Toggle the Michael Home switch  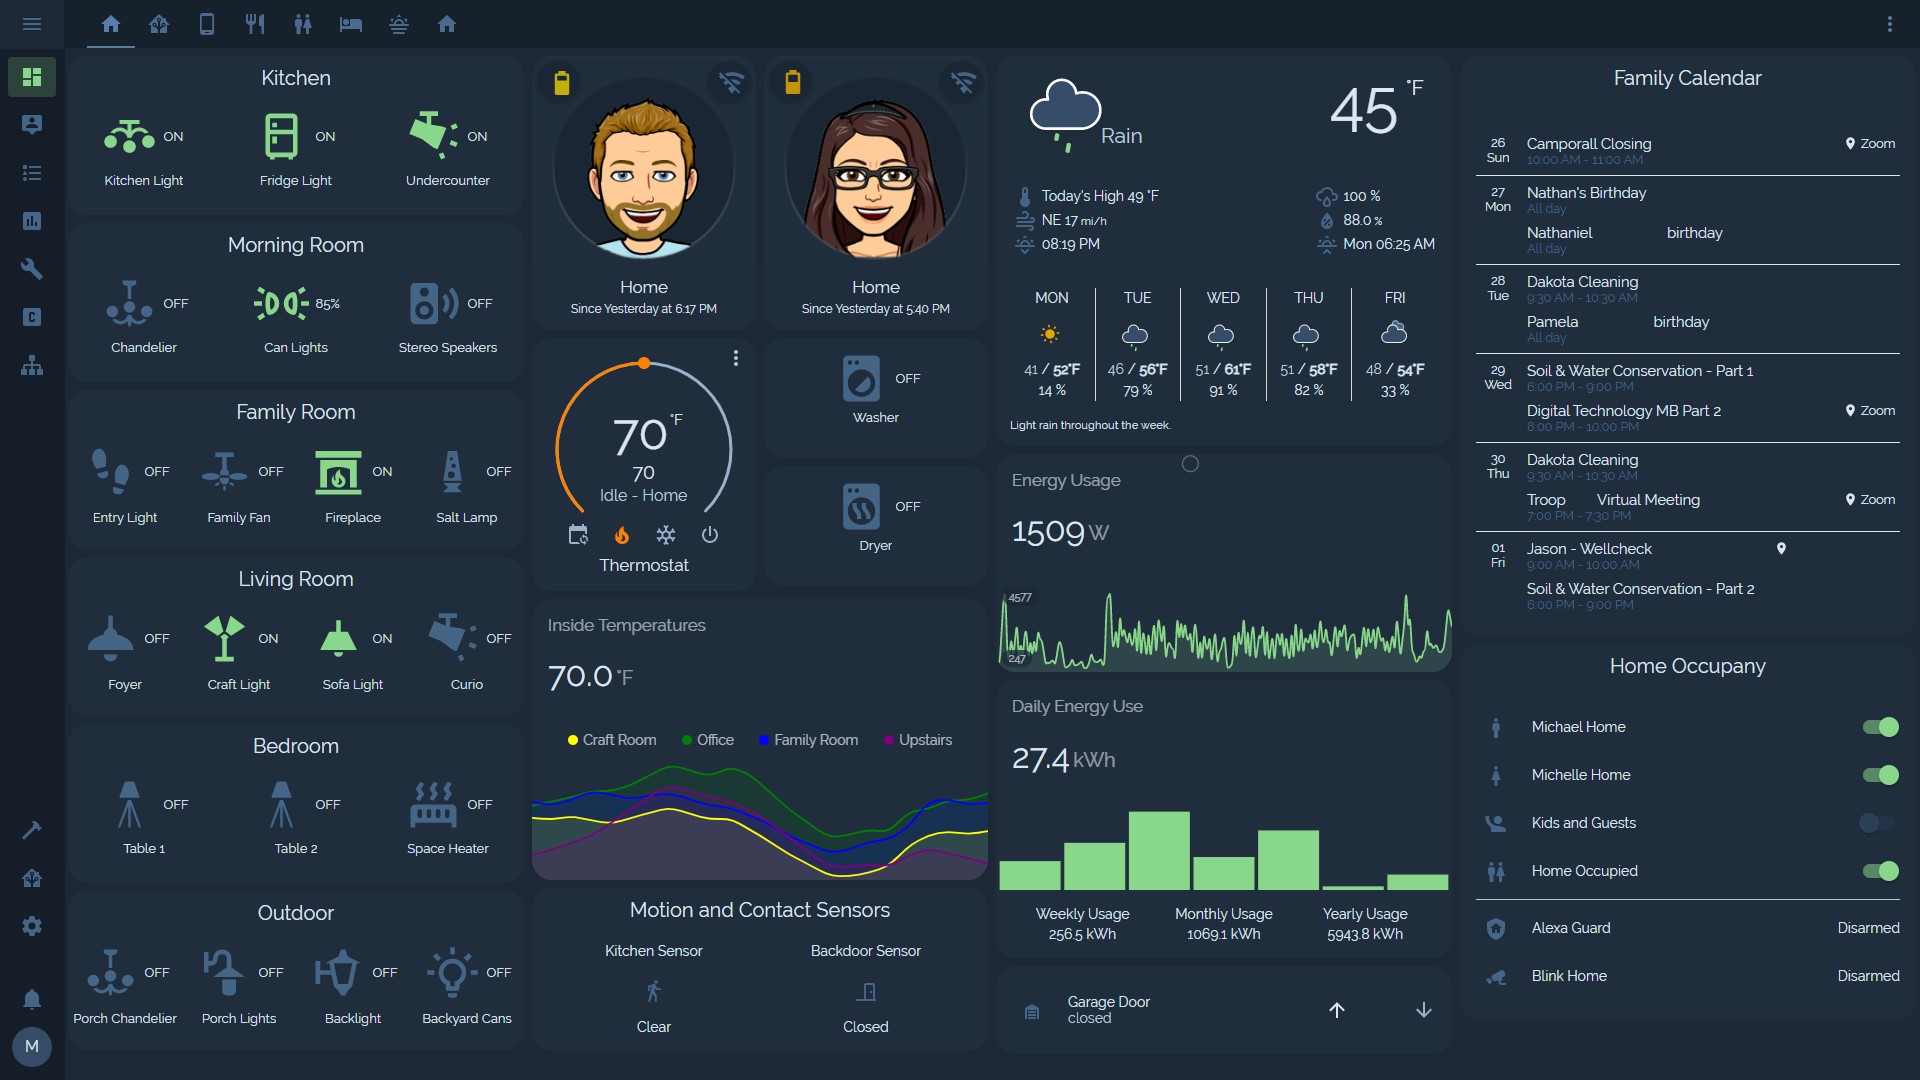pos(1880,727)
